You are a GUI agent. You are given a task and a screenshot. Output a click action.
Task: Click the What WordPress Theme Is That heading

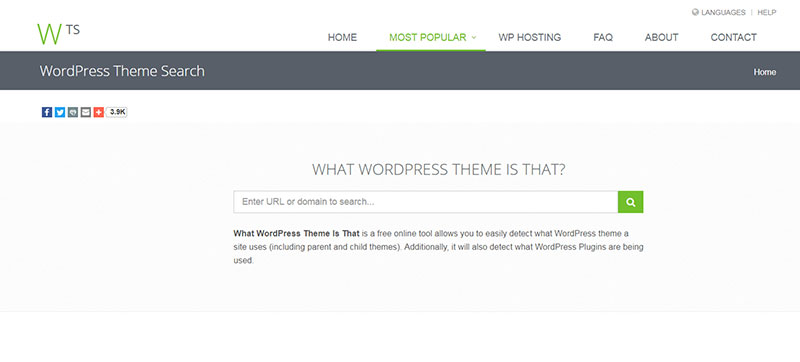point(439,169)
